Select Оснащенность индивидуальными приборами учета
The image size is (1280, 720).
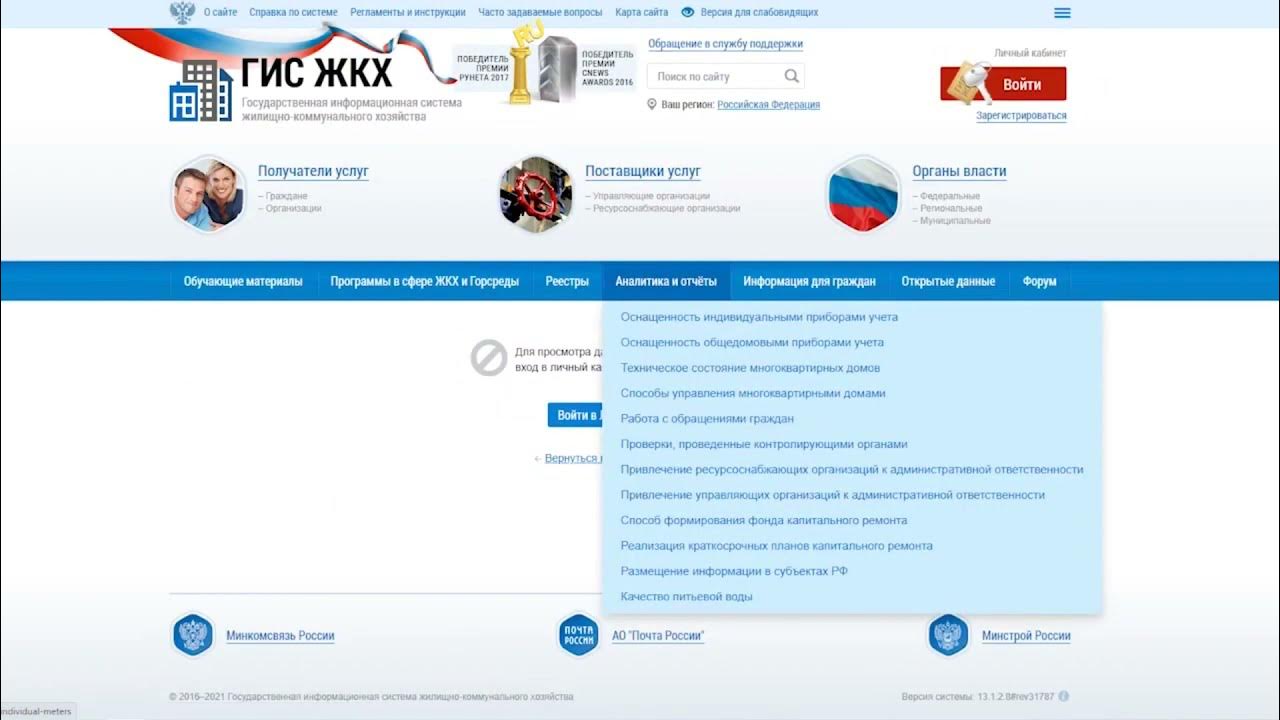[x=759, y=317]
